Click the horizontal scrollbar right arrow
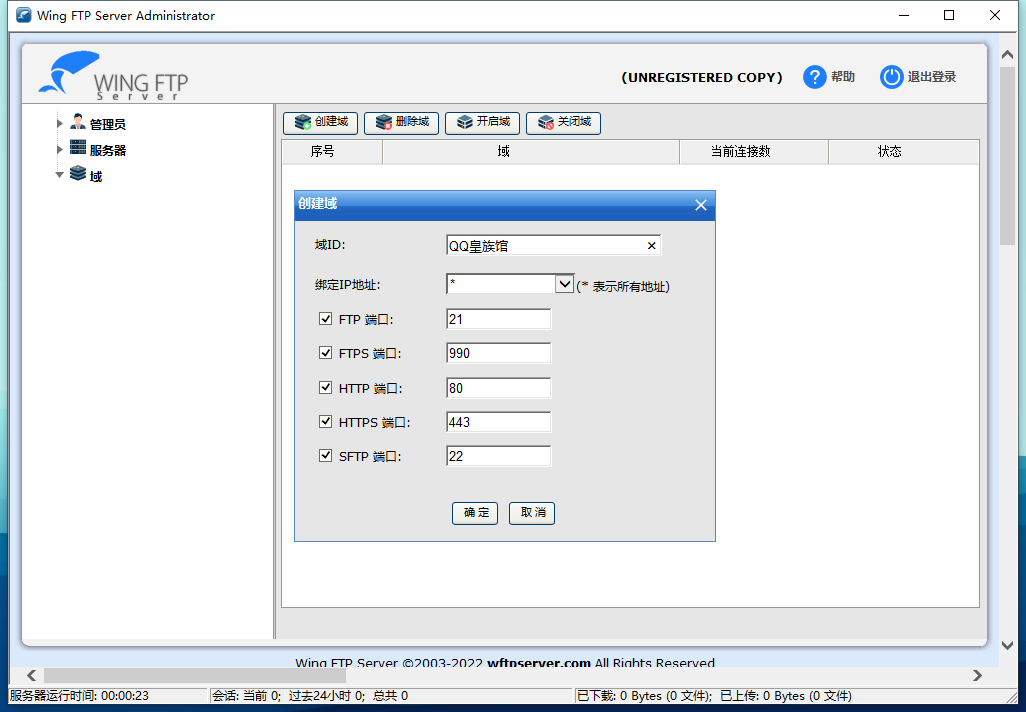Screen dimensions: 1026x712 click(x=977, y=675)
